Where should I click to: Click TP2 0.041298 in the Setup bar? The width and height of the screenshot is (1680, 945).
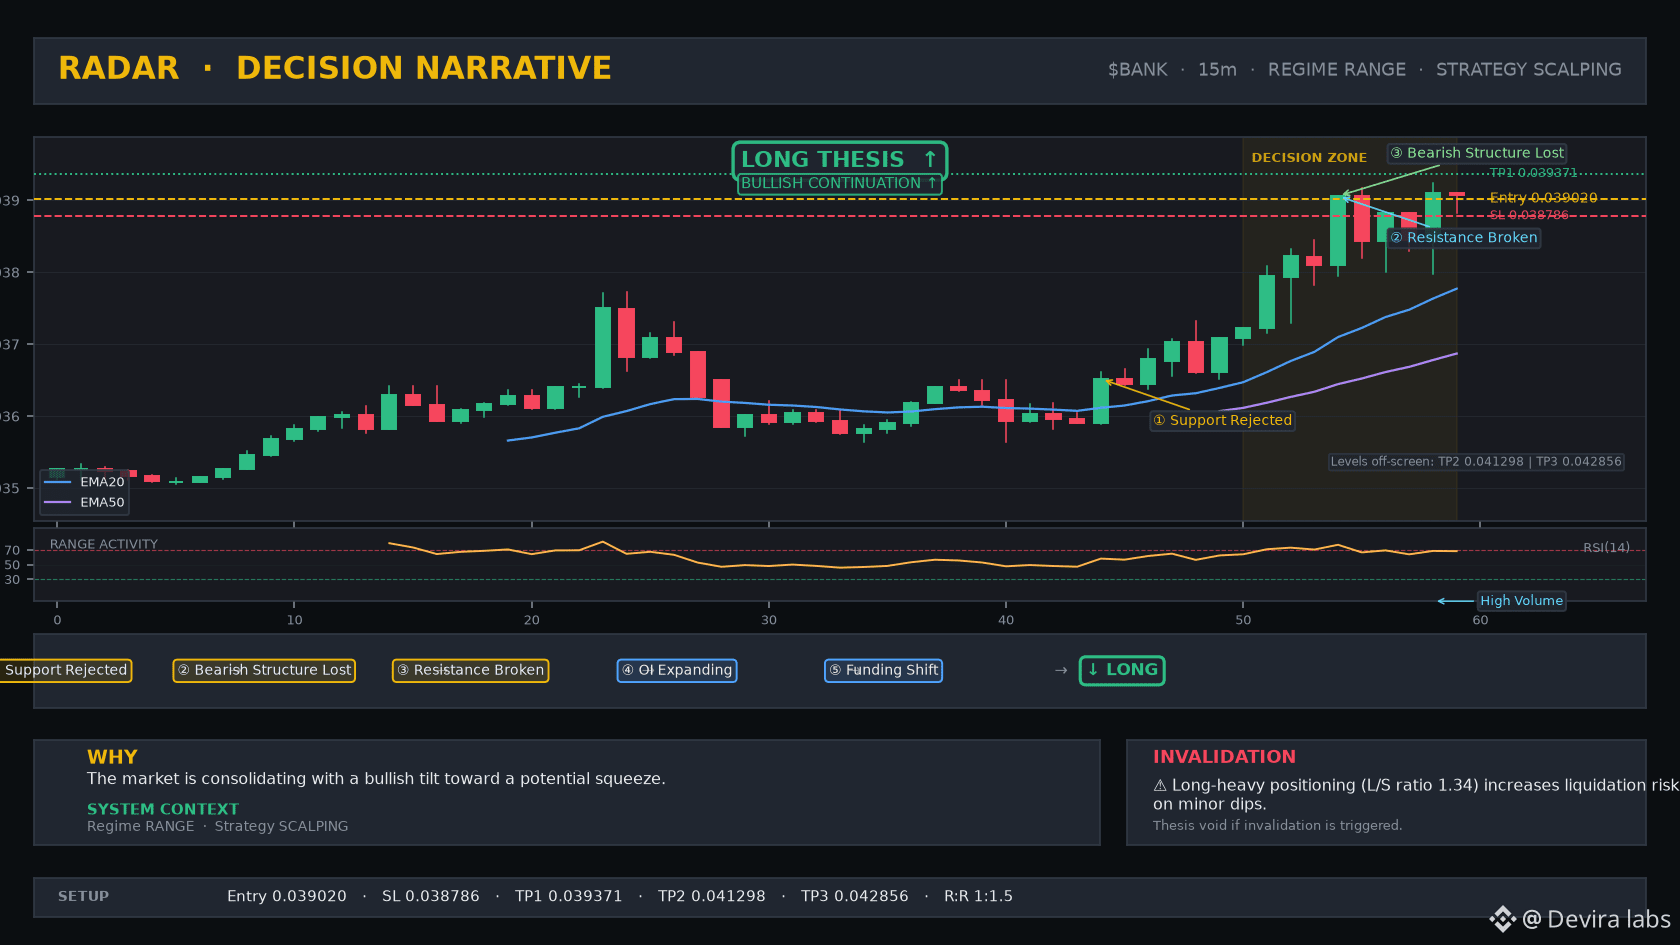712,896
